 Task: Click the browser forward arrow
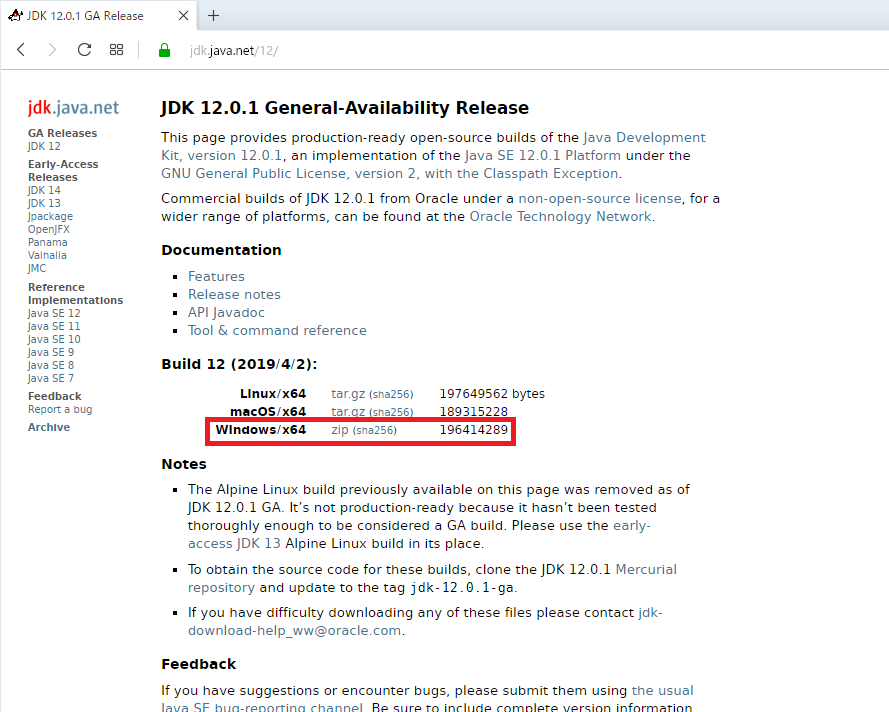[x=52, y=50]
